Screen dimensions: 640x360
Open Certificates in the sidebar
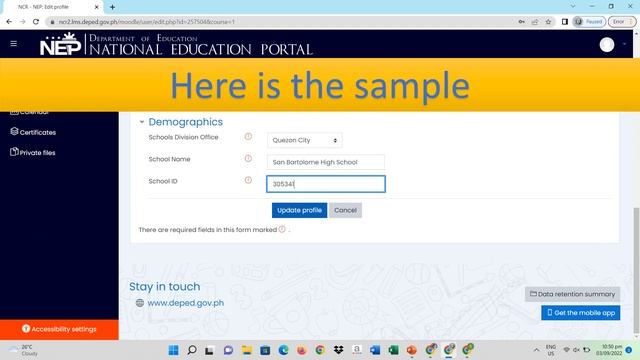pyautogui.click(x=33, y=132)
